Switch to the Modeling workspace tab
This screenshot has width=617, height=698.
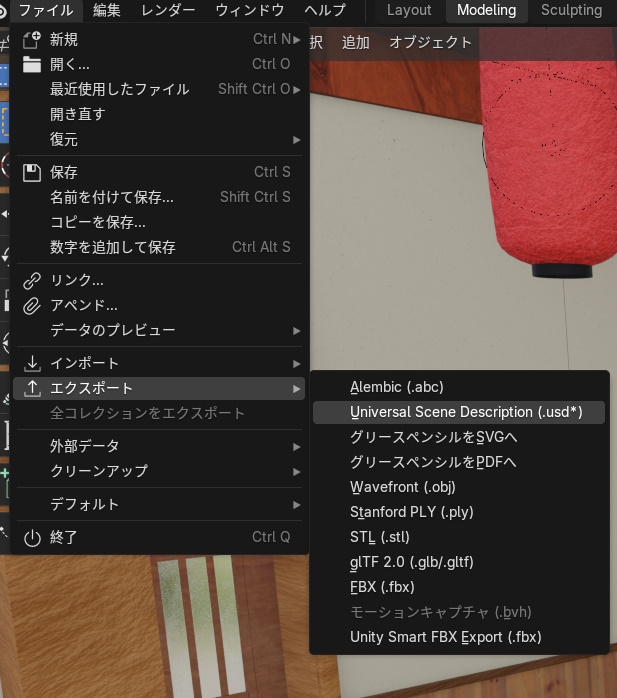pyautogui.click(x=487, y=10)
